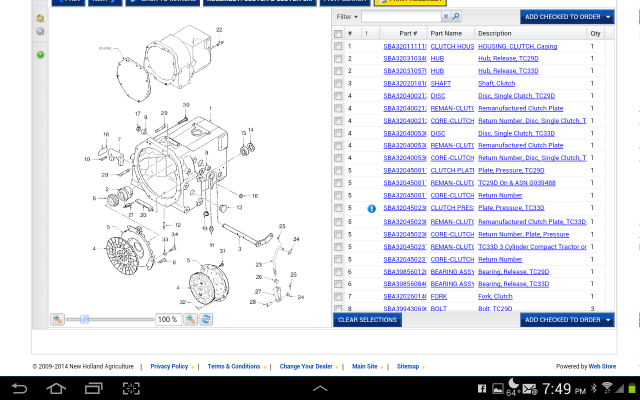The width and height of the screenshot is (640, 400).
Task: Expand the upward chevron in the navigation bar
Action: [320, 388]
